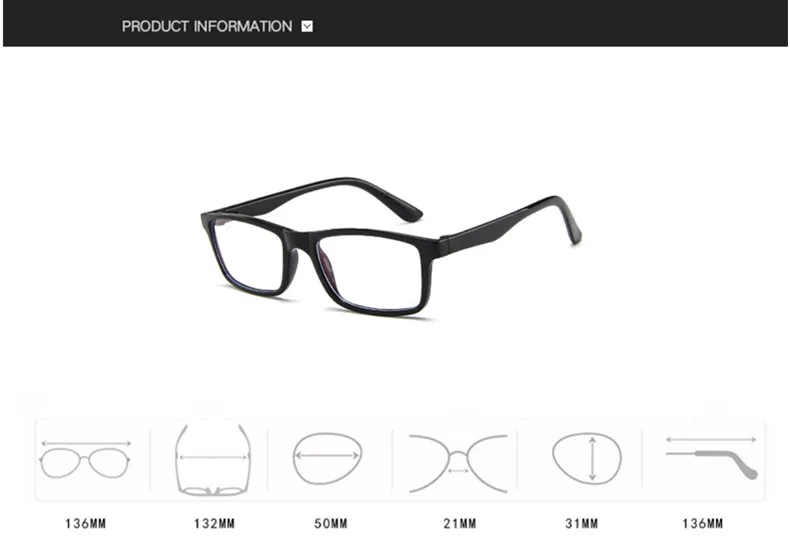Viewport: 790px width, 543px height.
Task: Open the black eyeglasses product image
Action: point(391,247)
